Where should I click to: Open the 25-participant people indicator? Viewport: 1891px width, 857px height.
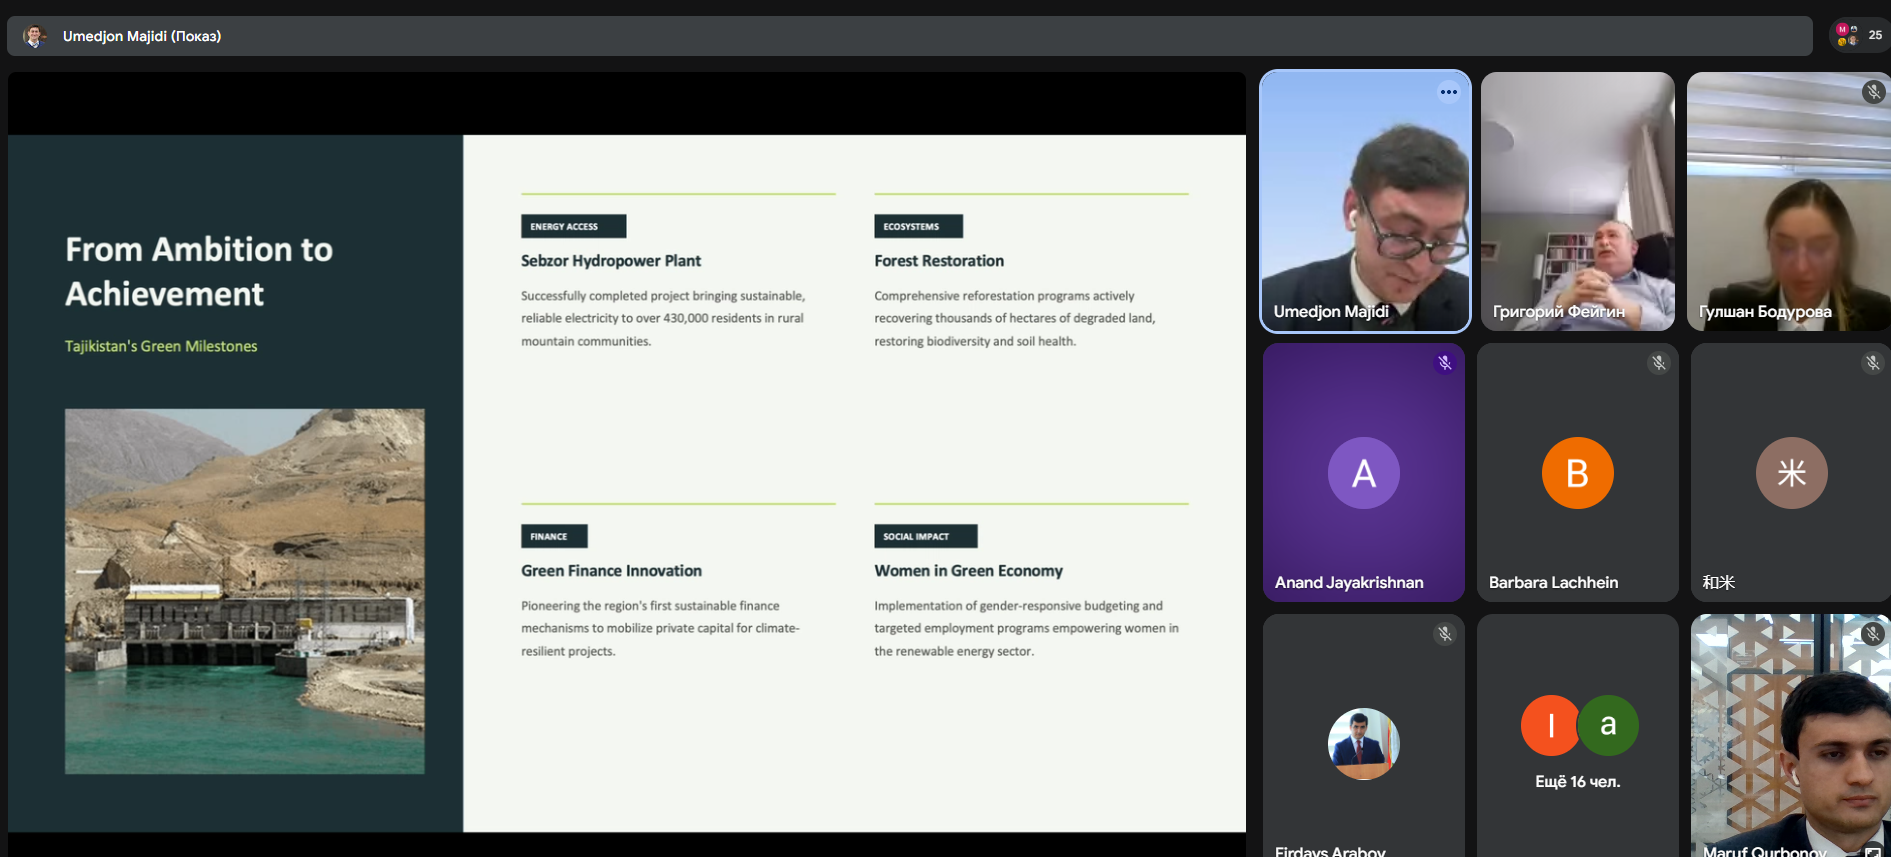[x=1859, y=35]
